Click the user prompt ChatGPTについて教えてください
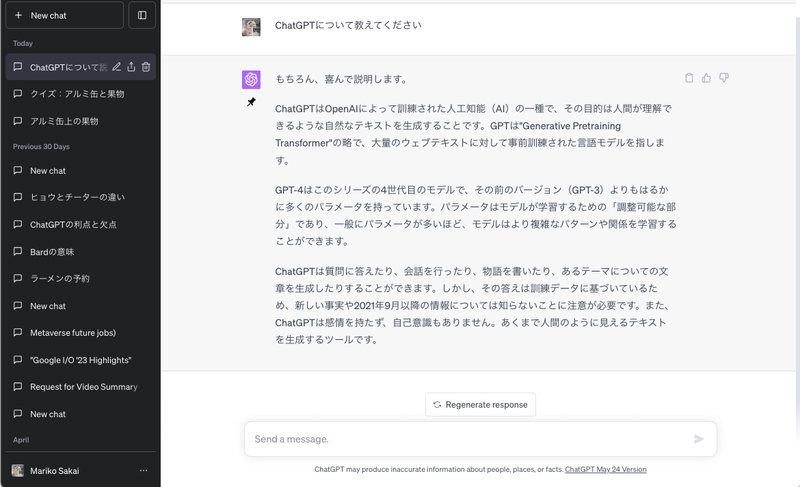The width and height of the screenshot is (800, 487). [348, 25]
